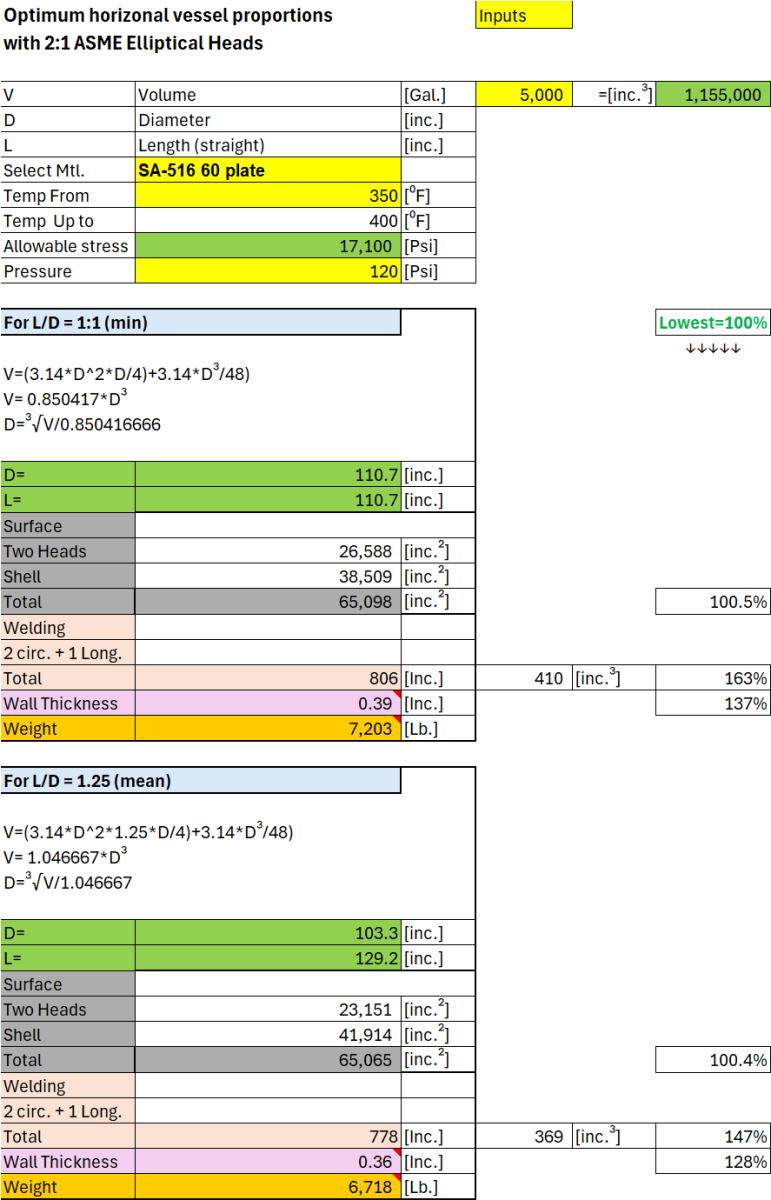
Task: Select the Temp From value 350
Action: [x=267, y=196]
